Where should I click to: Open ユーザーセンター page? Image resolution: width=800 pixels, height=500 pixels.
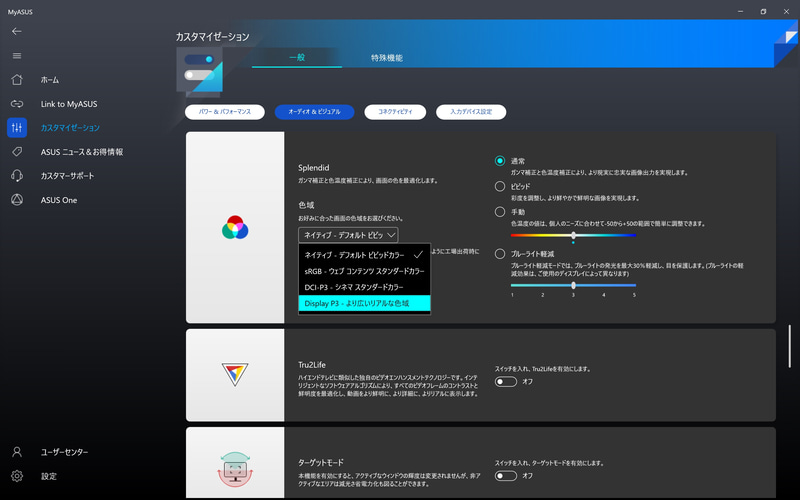[x=64, y=452]
